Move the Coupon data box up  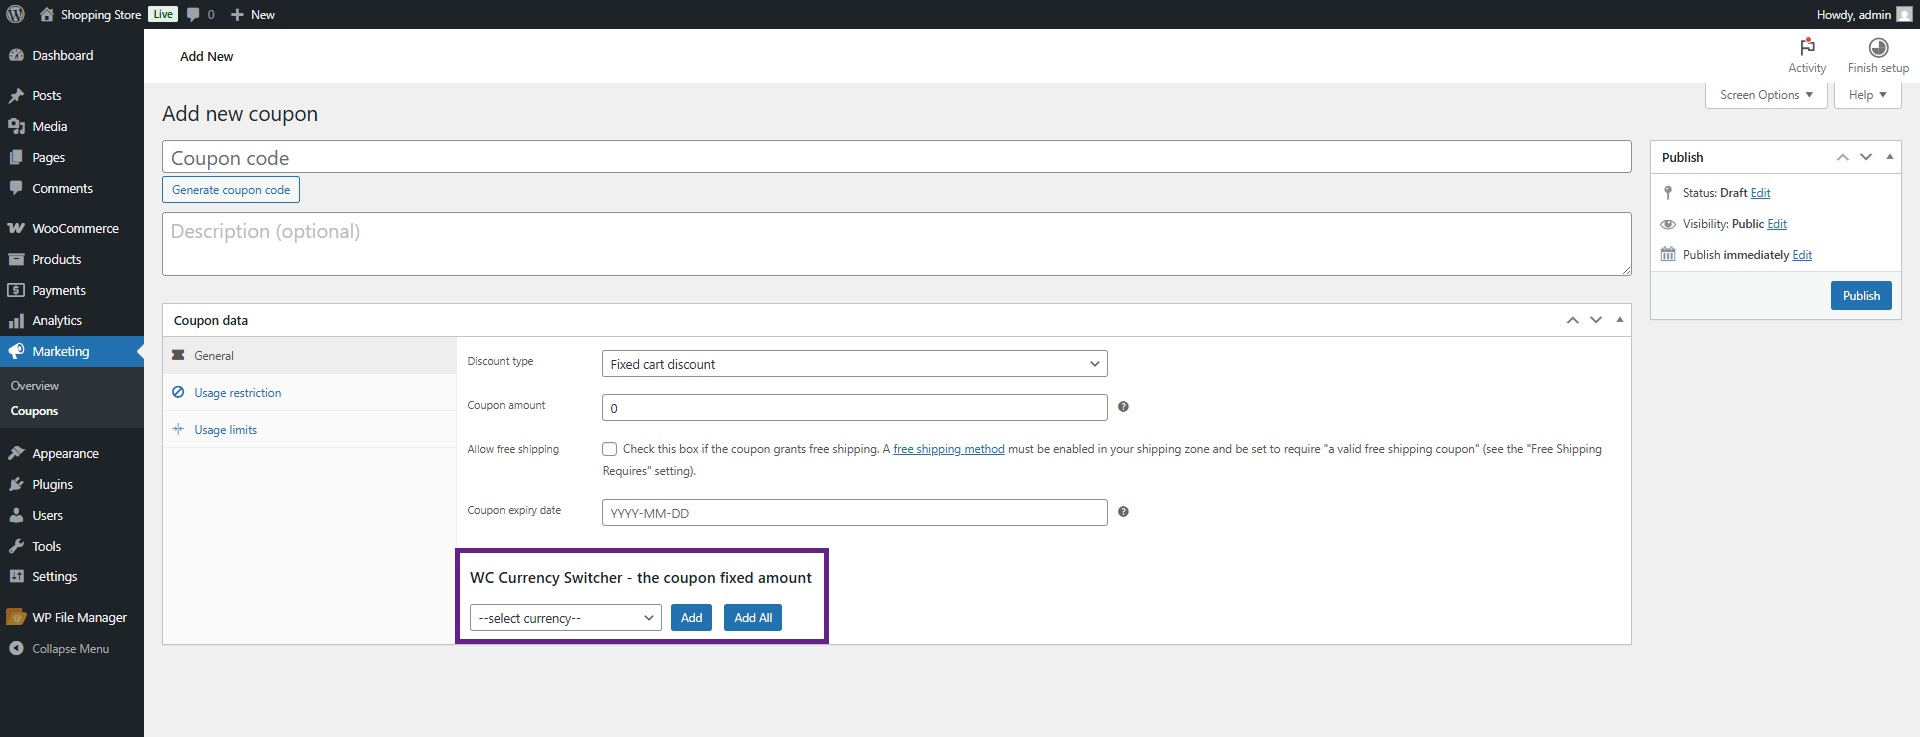(x=1572, y=320)
